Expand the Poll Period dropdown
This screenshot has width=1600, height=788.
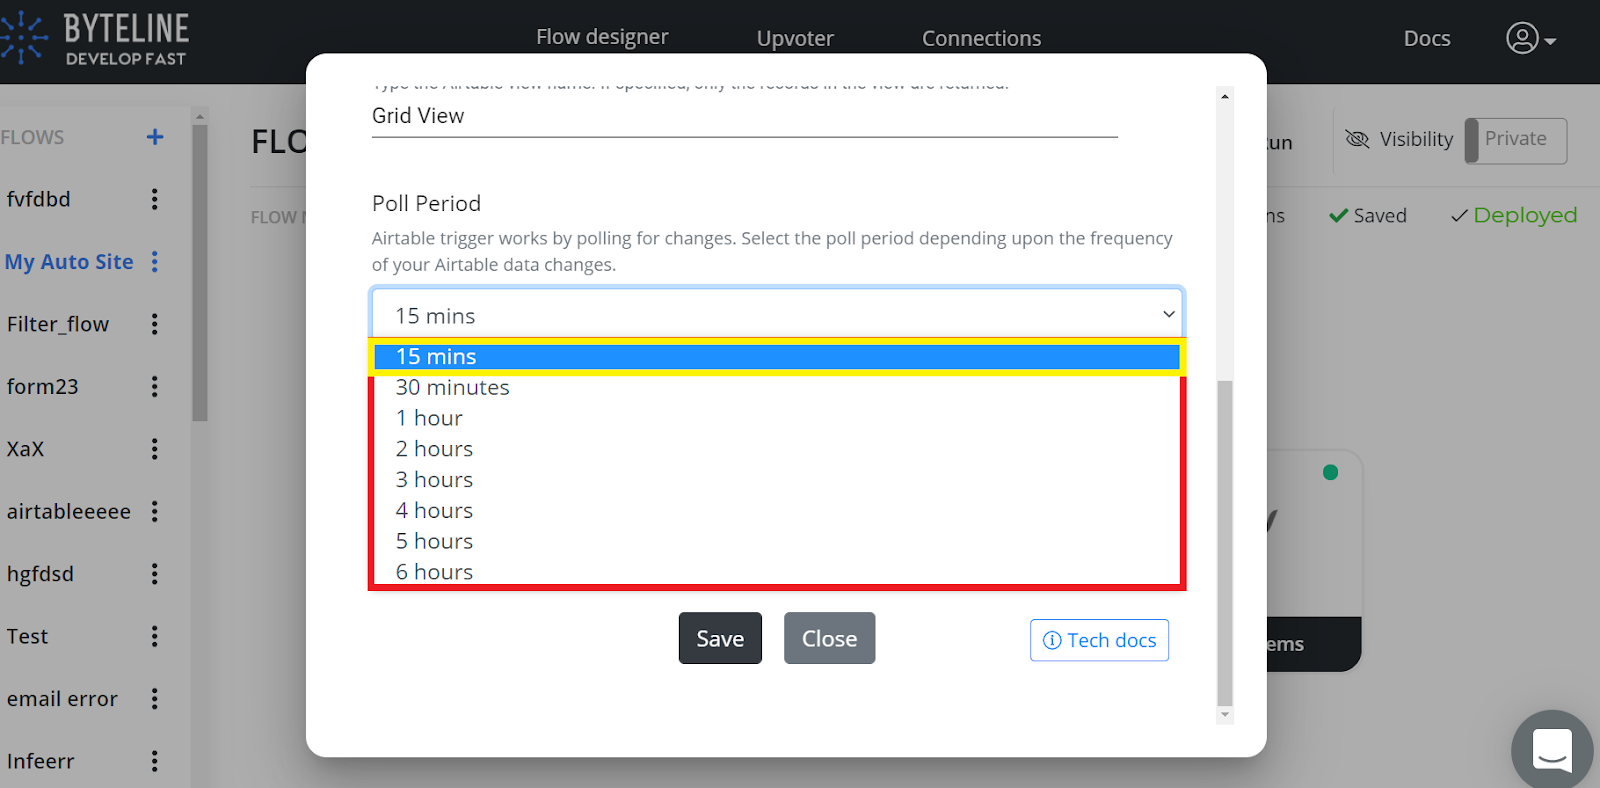[777, 315]
